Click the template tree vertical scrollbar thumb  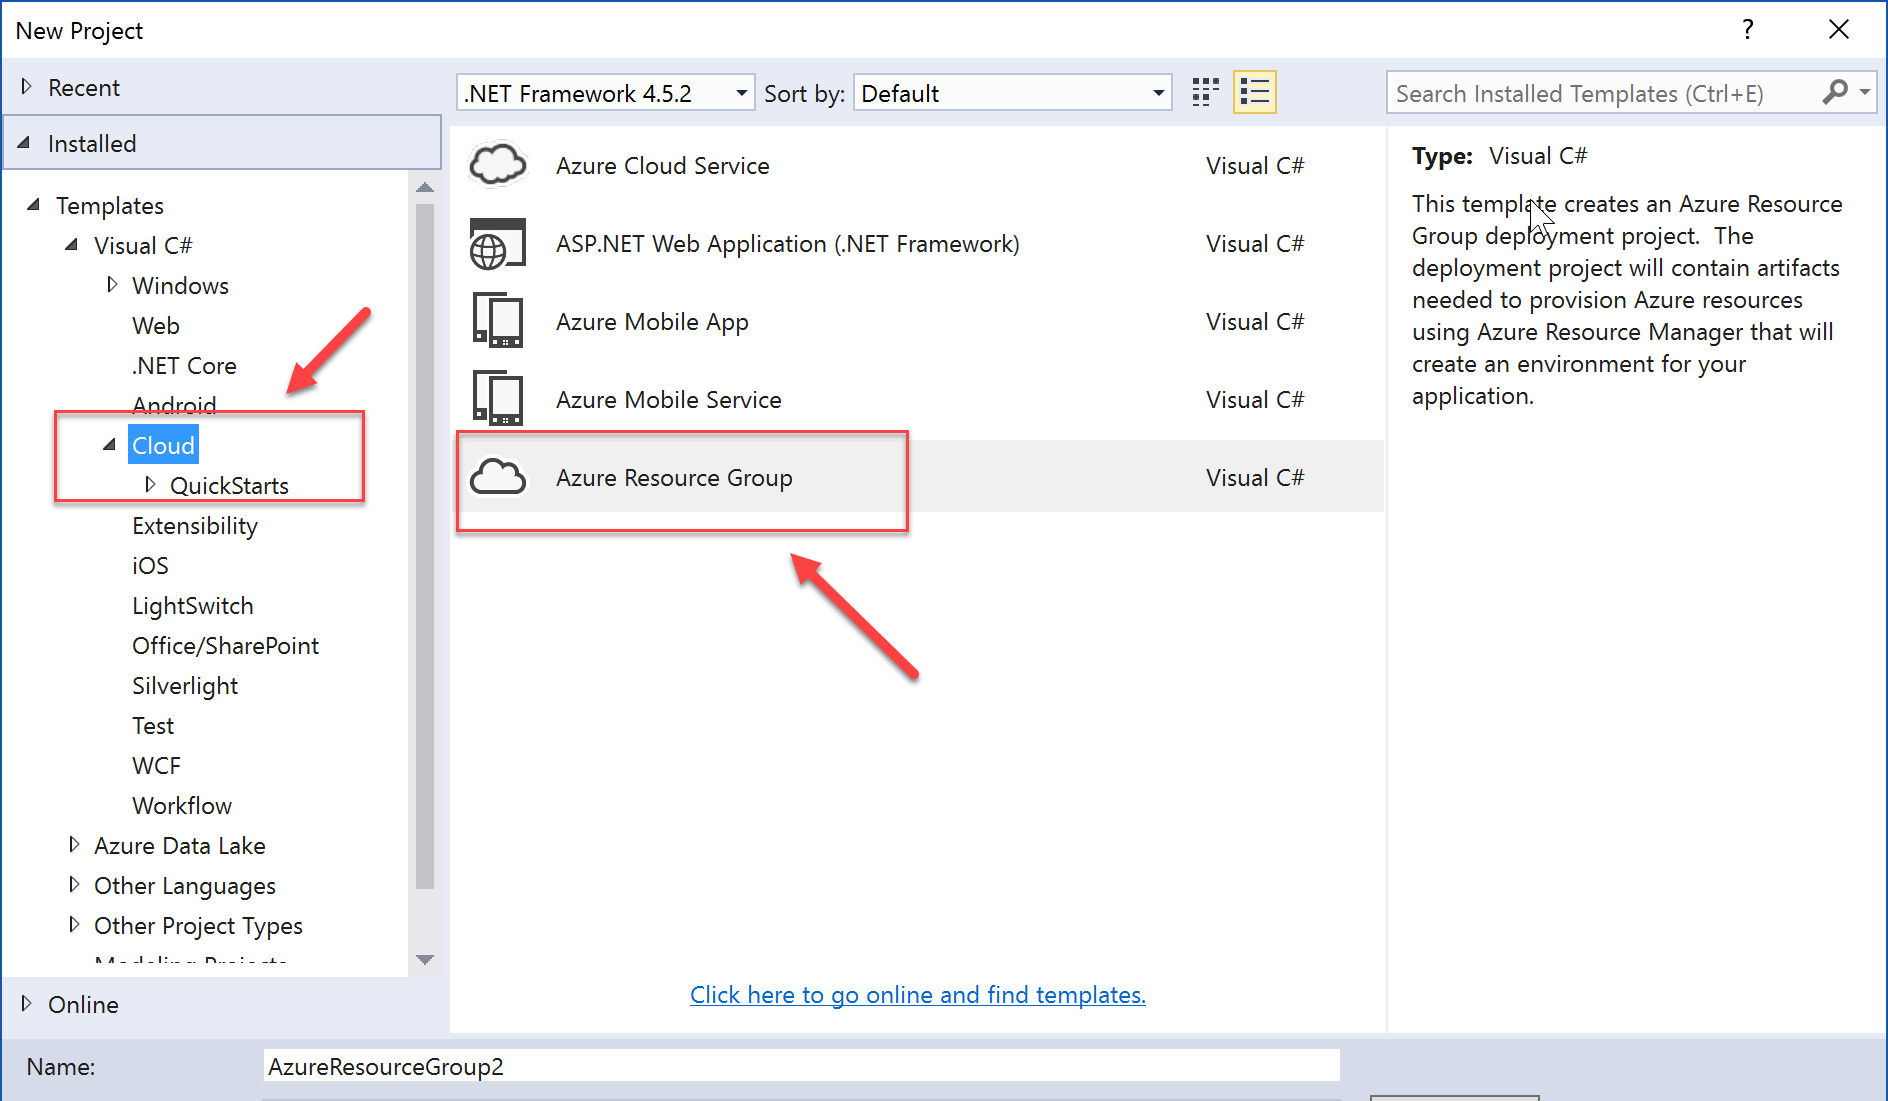click(425, 545)
